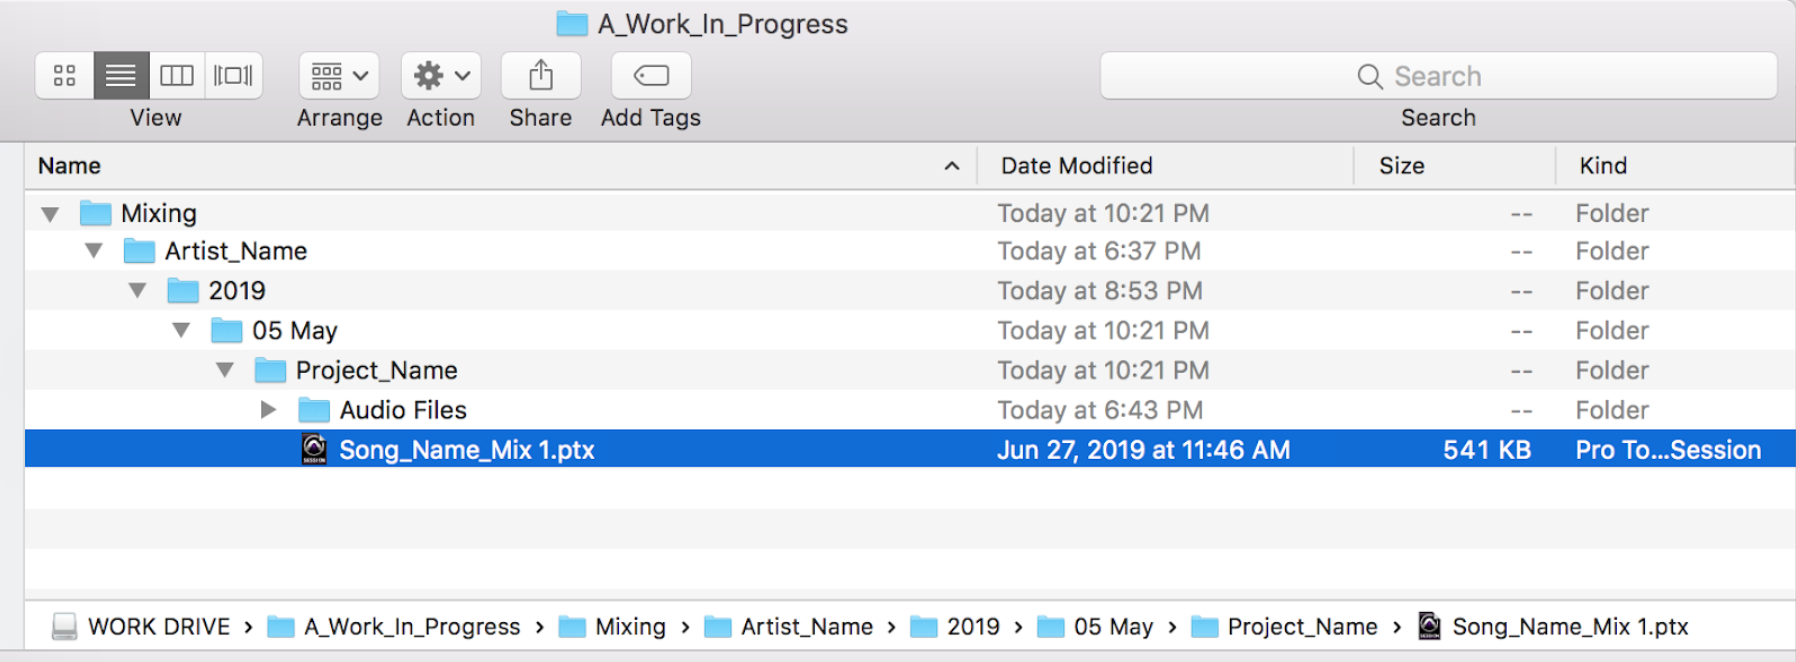The height and width of the screenshot is (662, 1796).
Task: Collapse the Artist_Name folder triangle
Action: pos(94,251)
